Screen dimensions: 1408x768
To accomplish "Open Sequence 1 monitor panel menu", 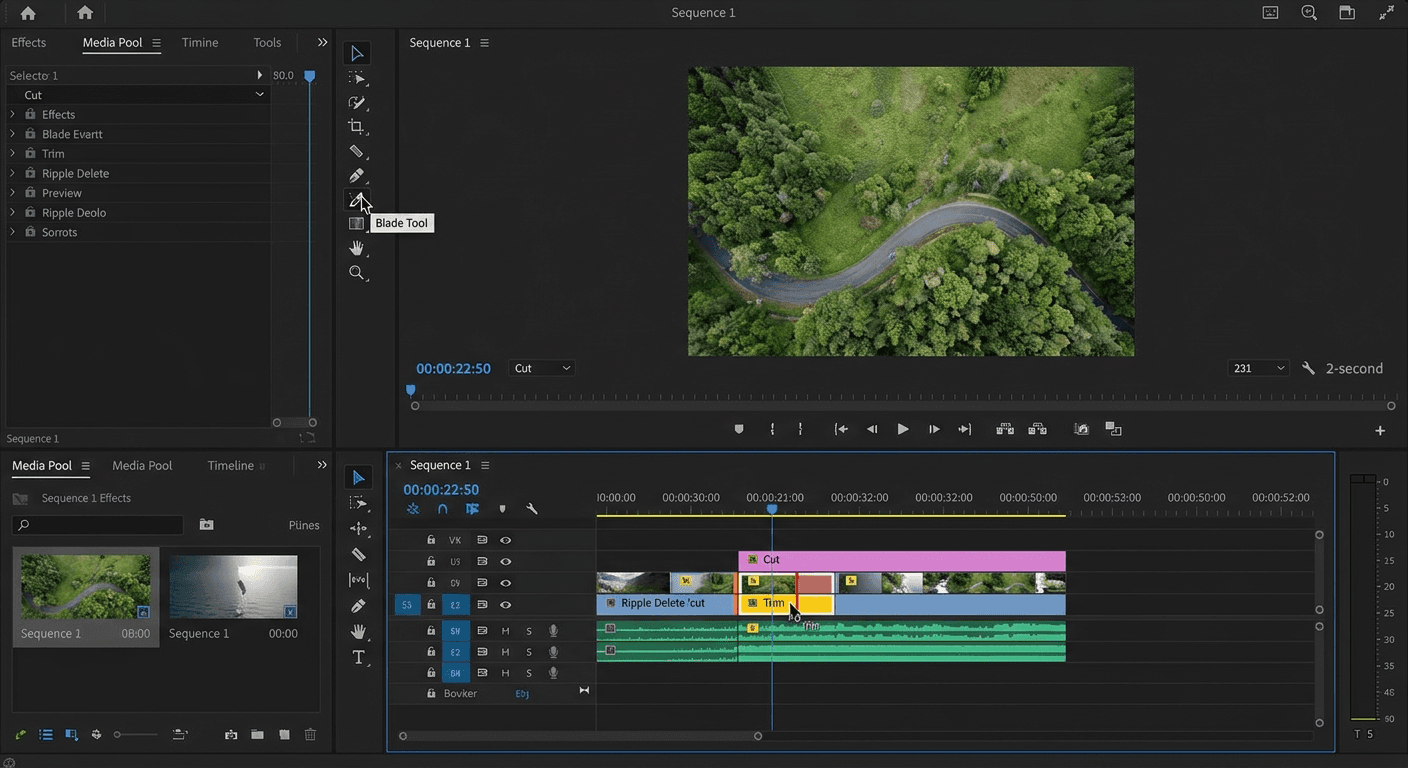I will (485, 43).
